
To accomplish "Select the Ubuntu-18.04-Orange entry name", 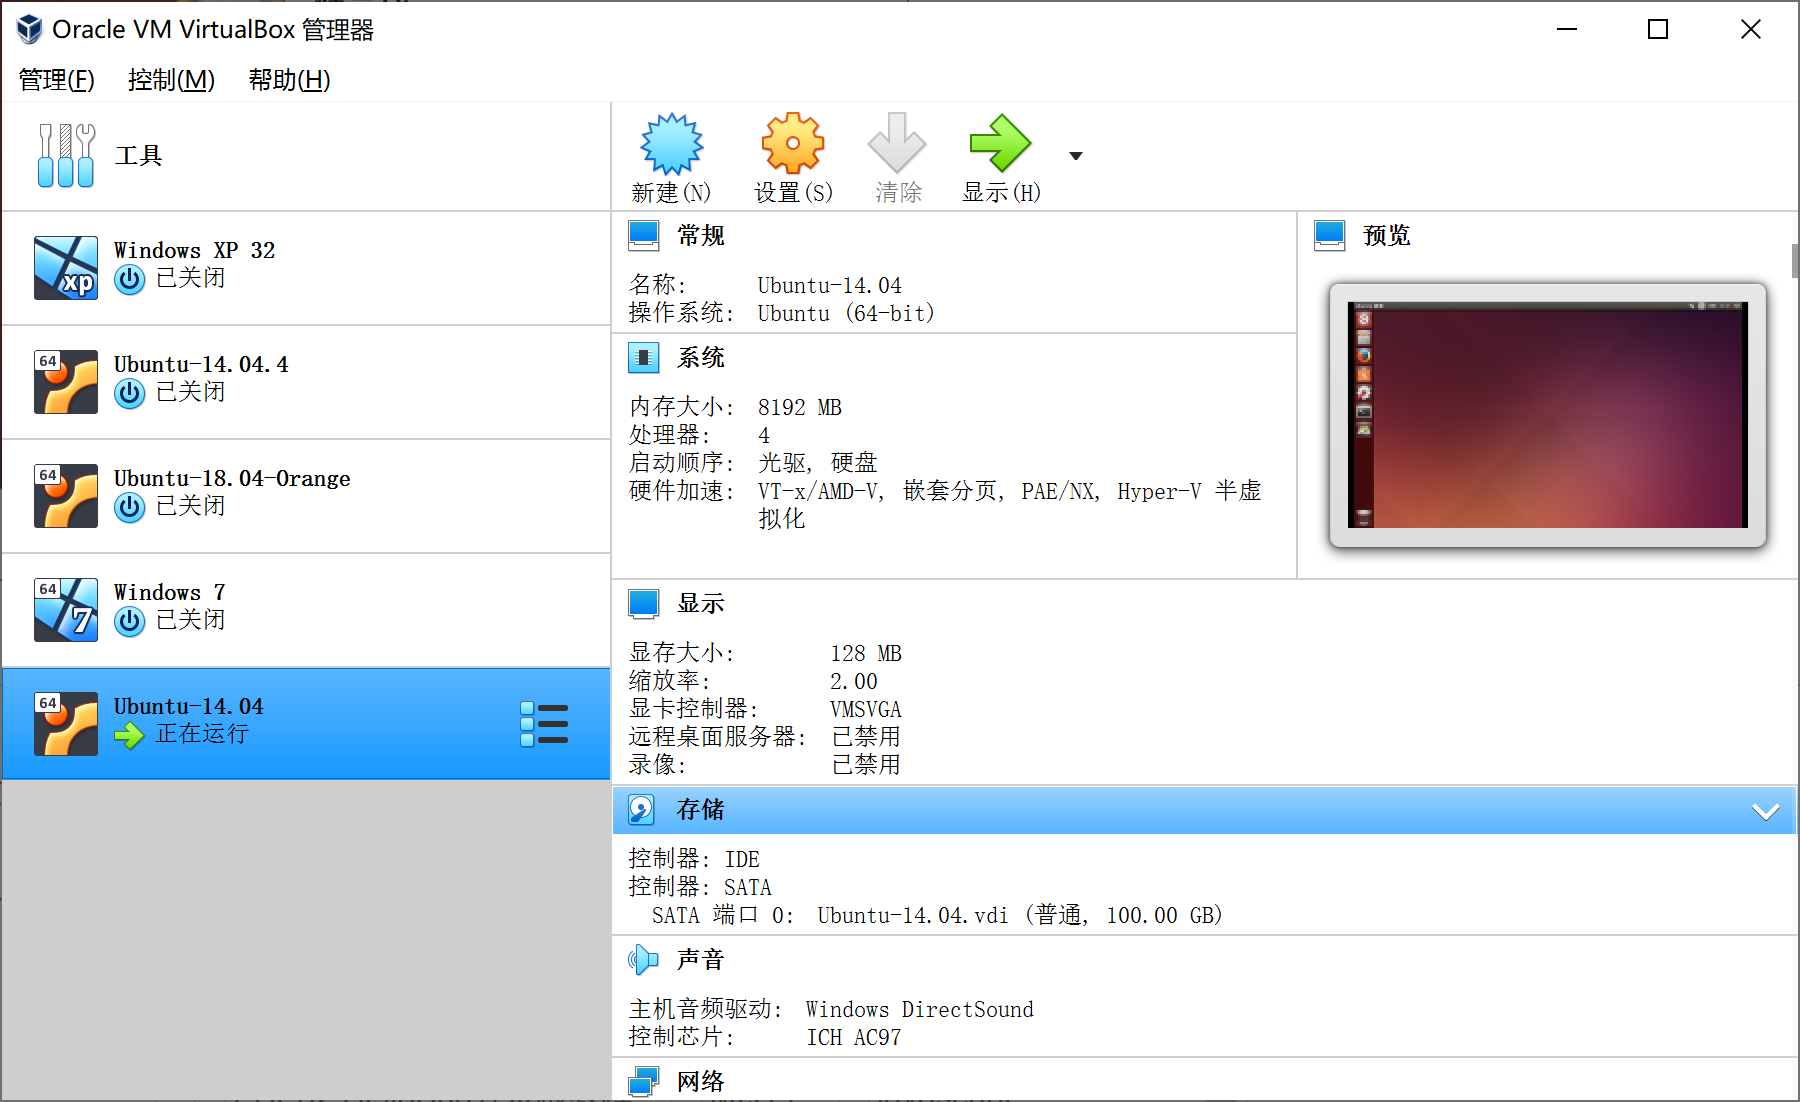I will [232, 478].
